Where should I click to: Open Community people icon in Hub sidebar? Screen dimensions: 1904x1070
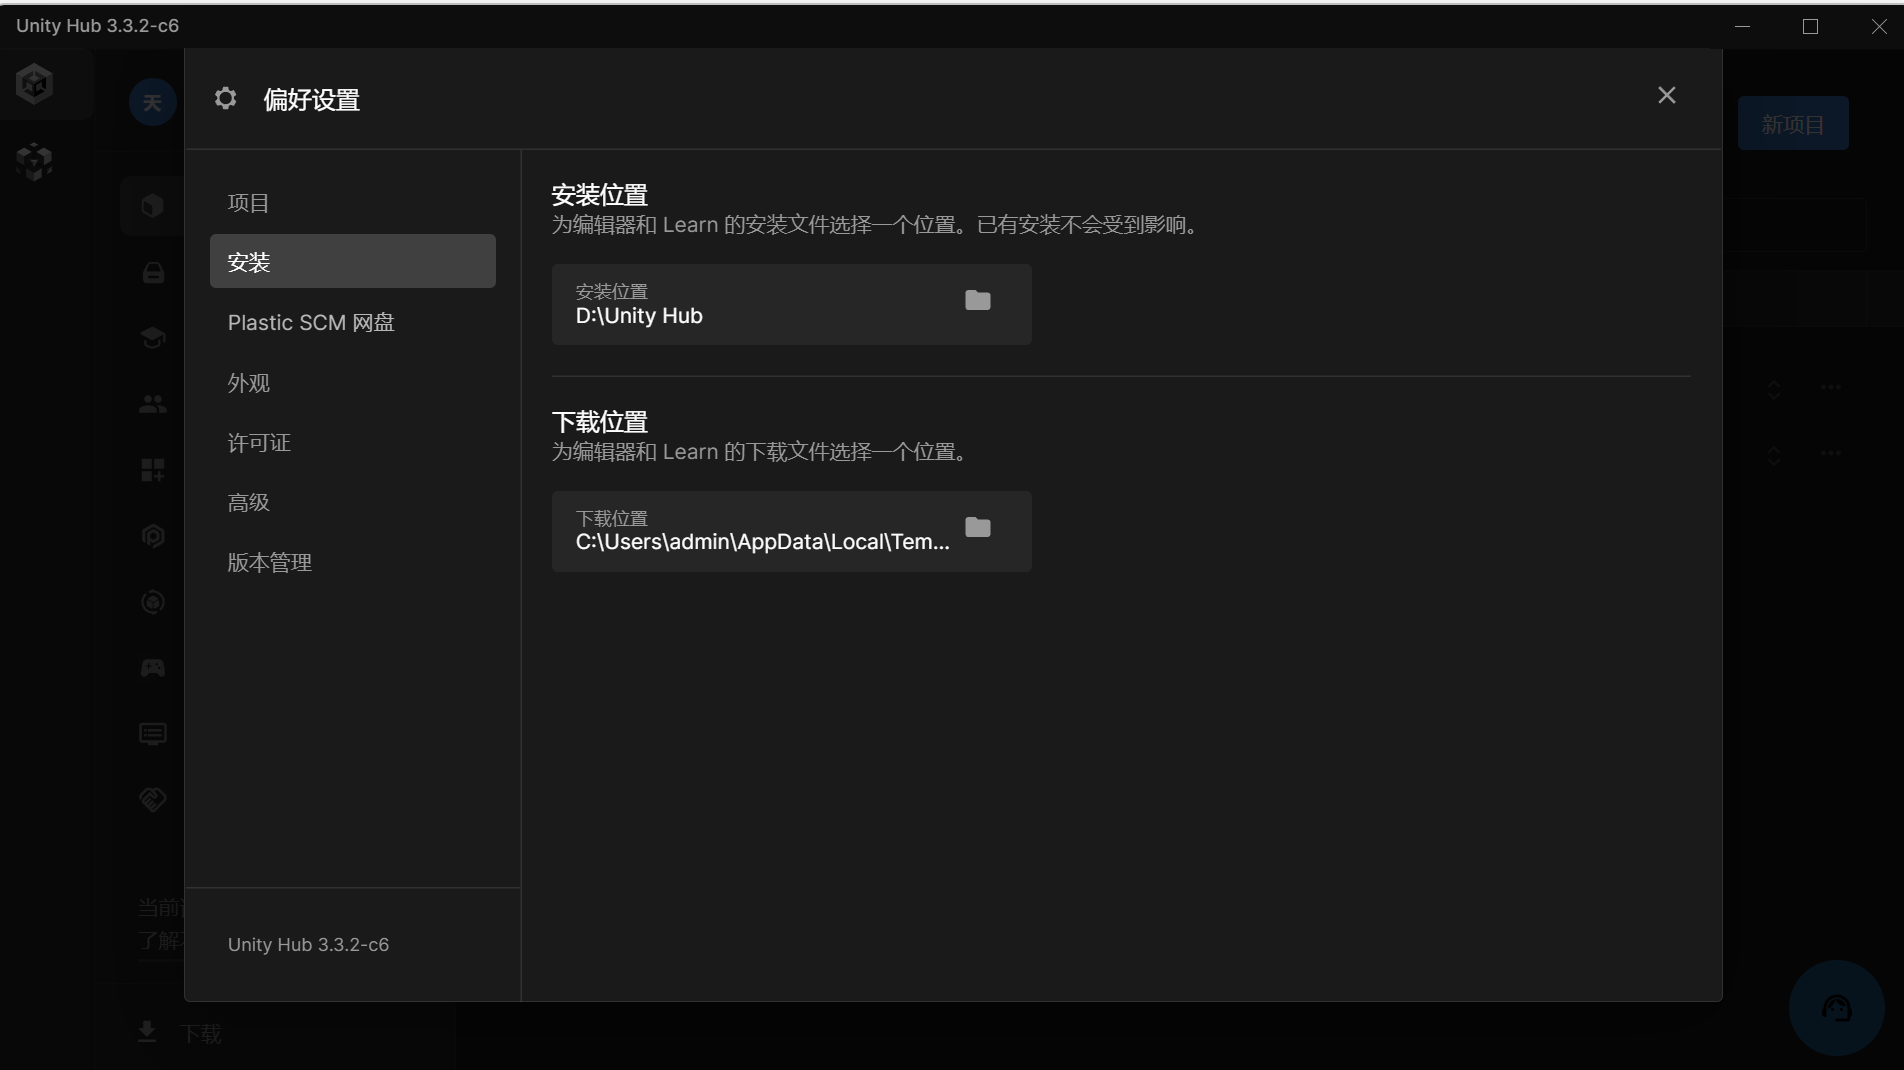pos(153,404)
